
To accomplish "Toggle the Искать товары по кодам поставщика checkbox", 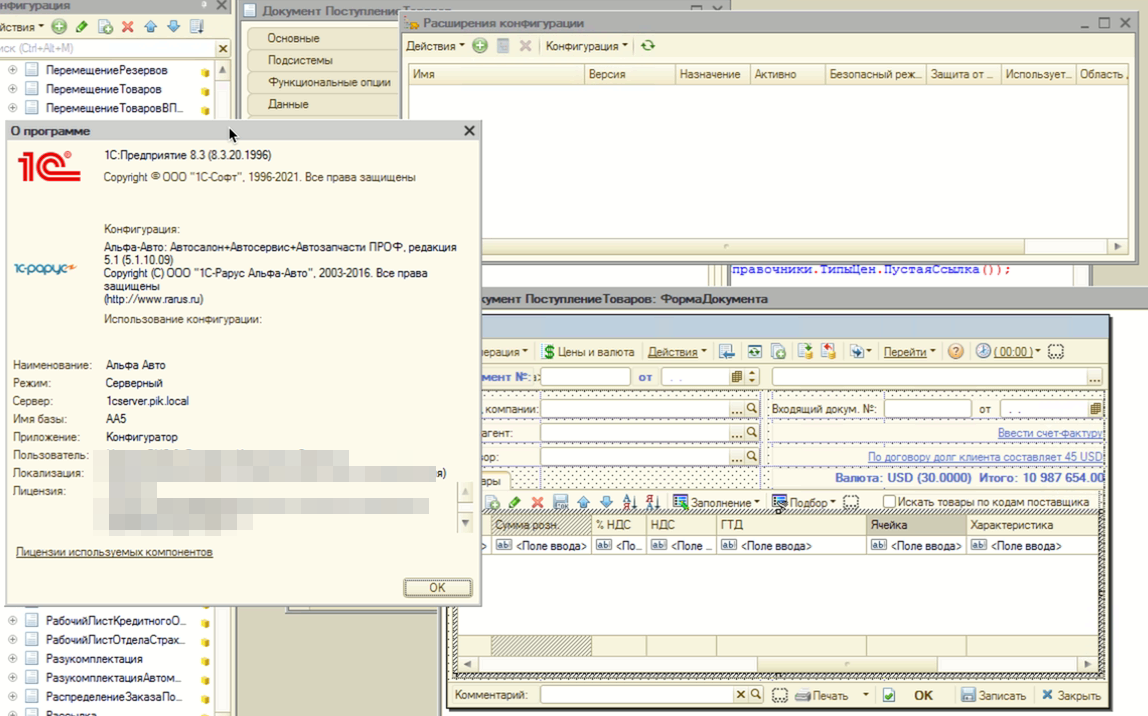I will click(x=889, y=502).
